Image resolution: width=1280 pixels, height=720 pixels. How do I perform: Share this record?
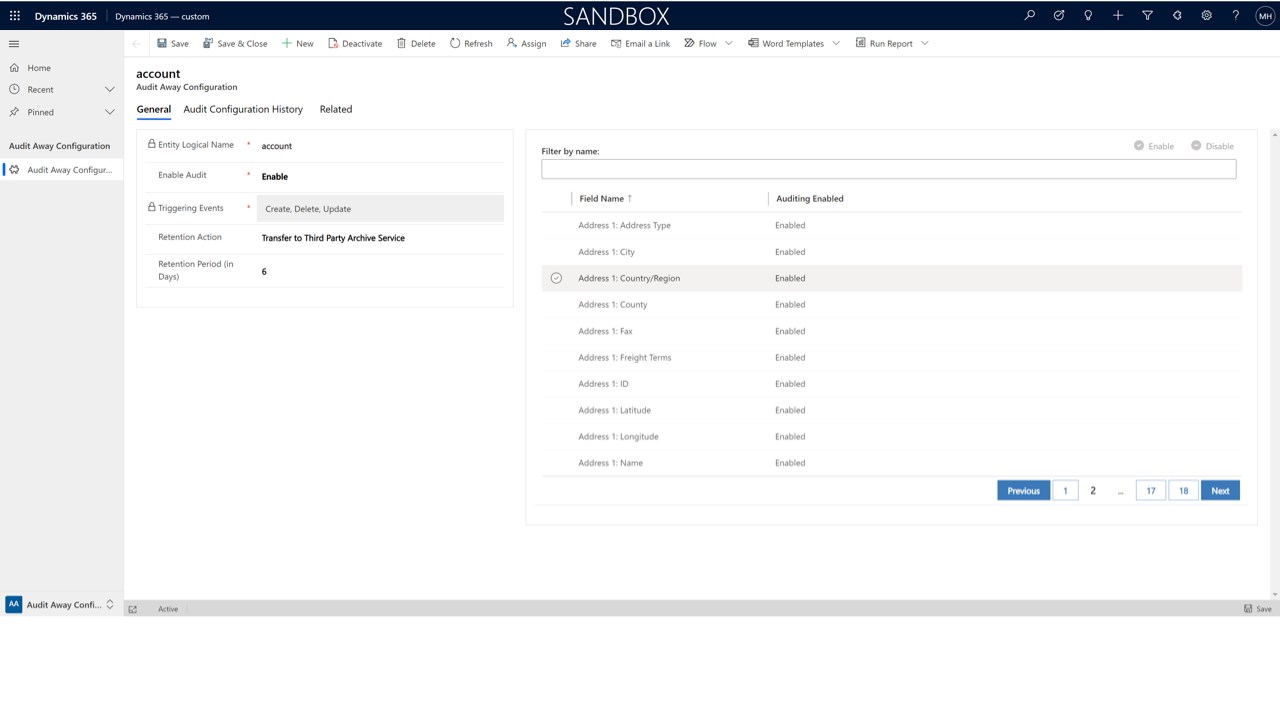pyautogui.click(x=578, y=44)
